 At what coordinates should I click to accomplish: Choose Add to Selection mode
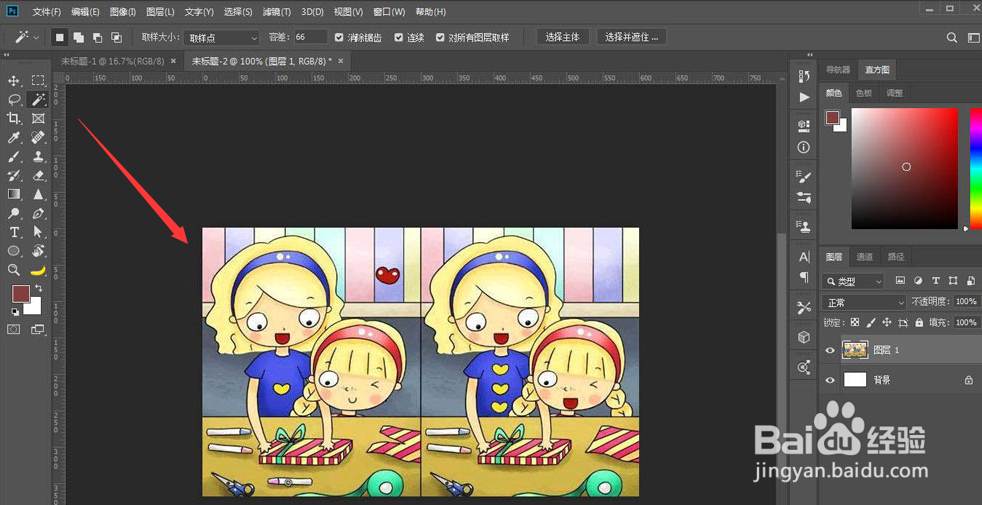point(79,38)
